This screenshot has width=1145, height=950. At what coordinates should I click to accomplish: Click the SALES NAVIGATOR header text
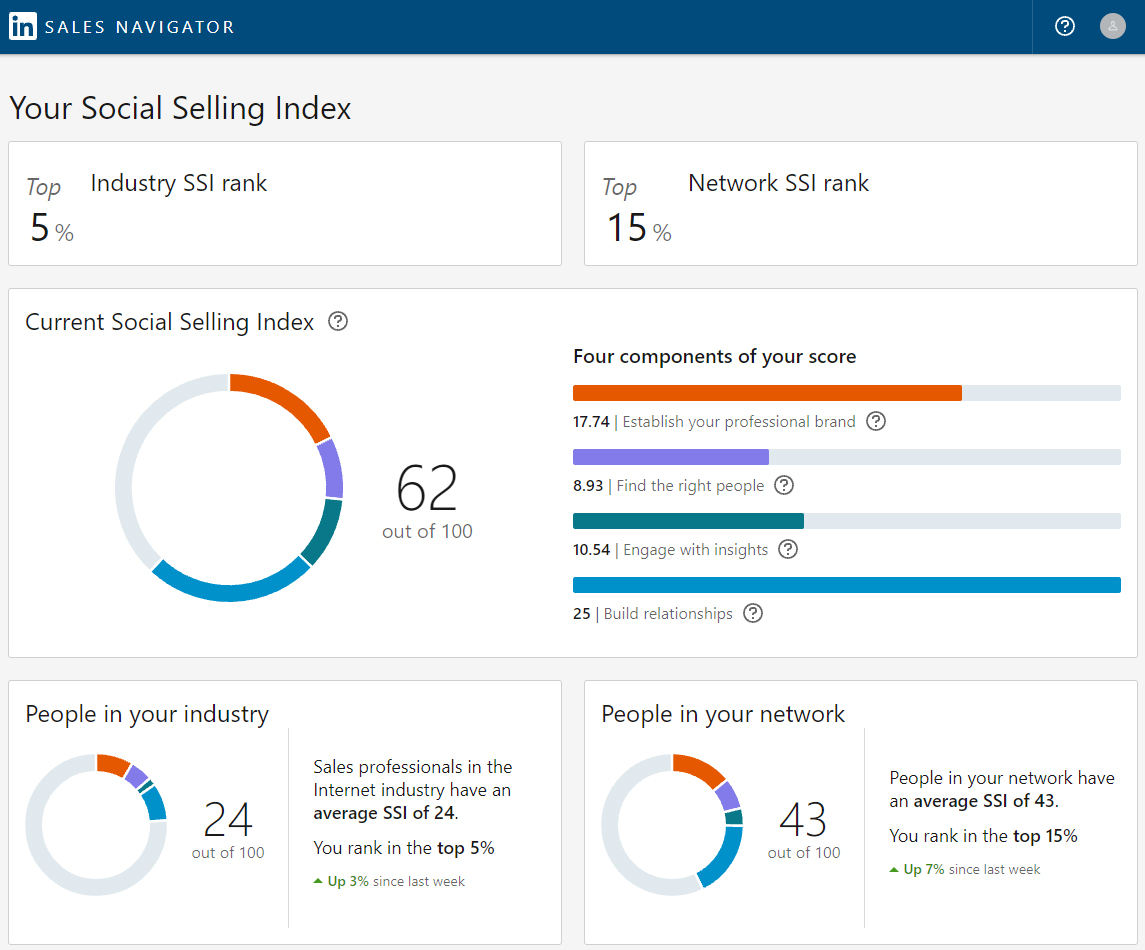point(139,27)
